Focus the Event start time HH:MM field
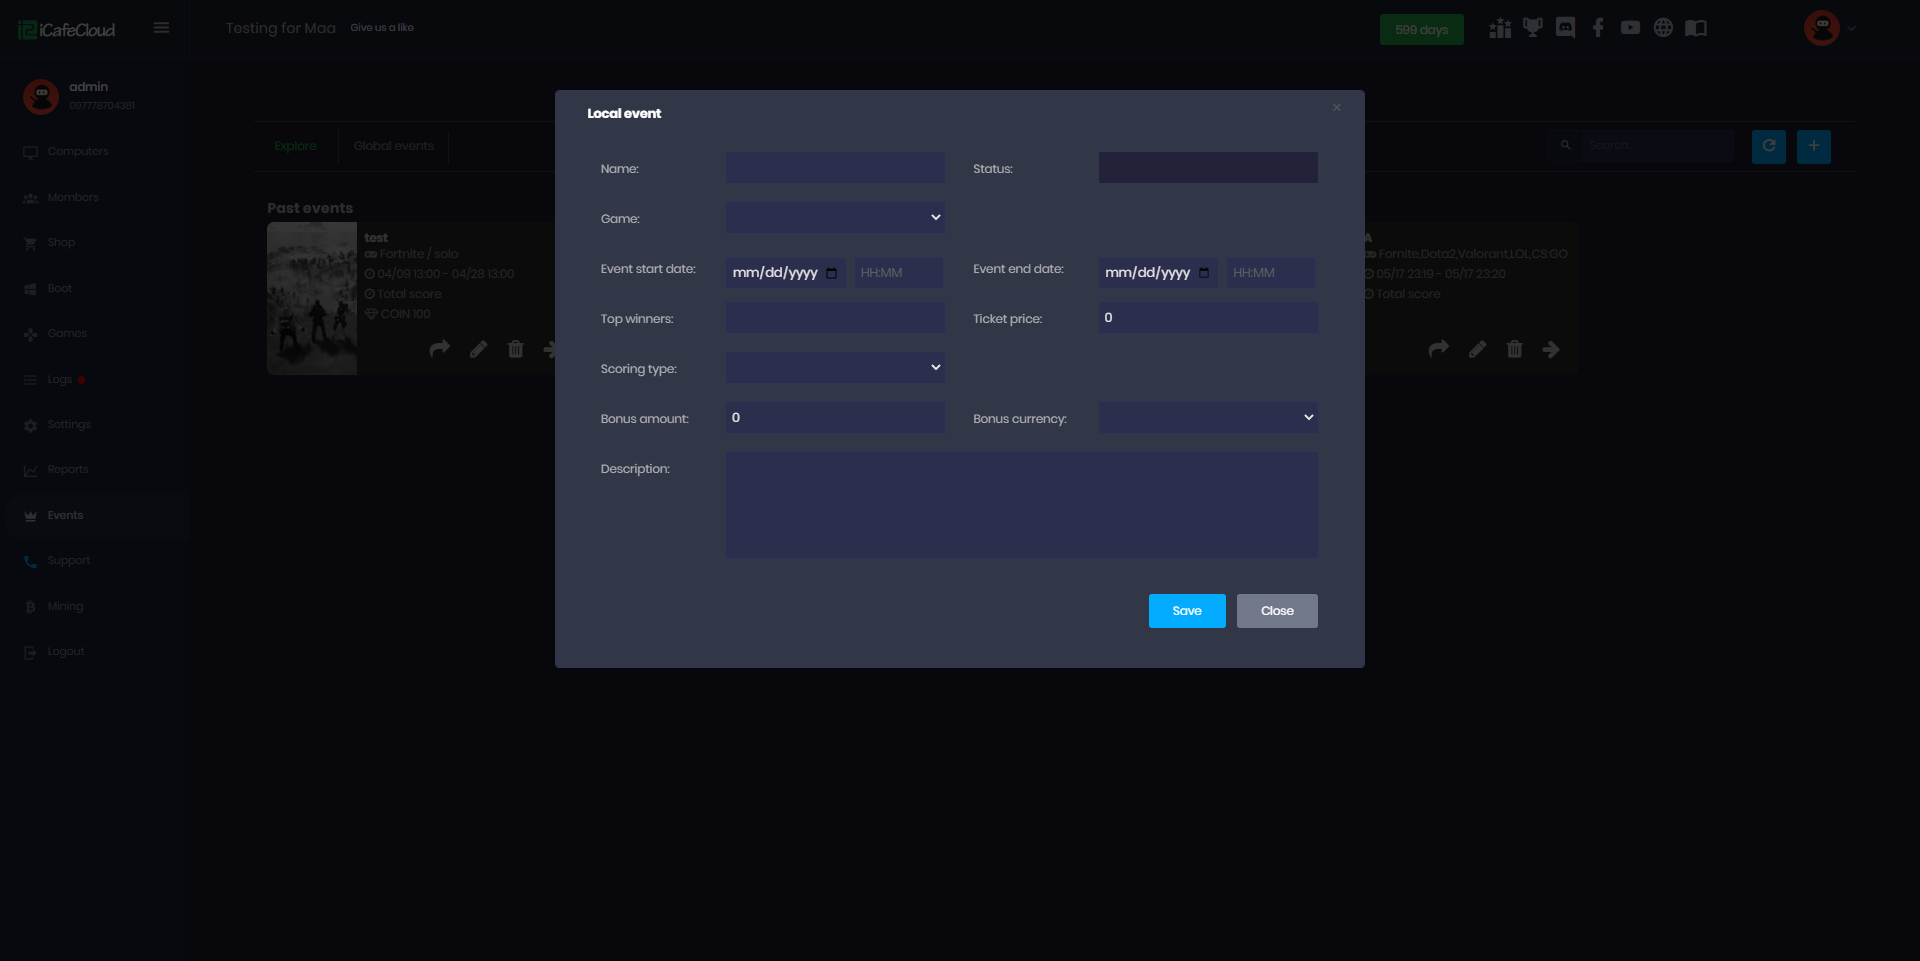 (898, 273)
